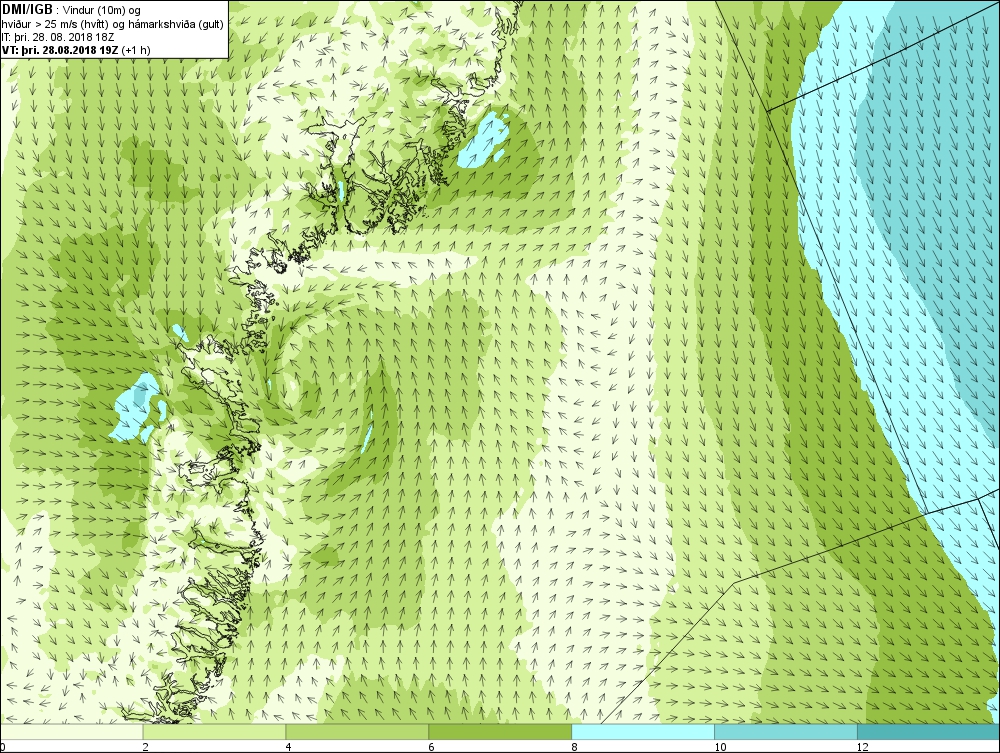This screenshot has width=1000, height=753.
Task: Click the scale label '12'
Action: (x=862, y=747)
